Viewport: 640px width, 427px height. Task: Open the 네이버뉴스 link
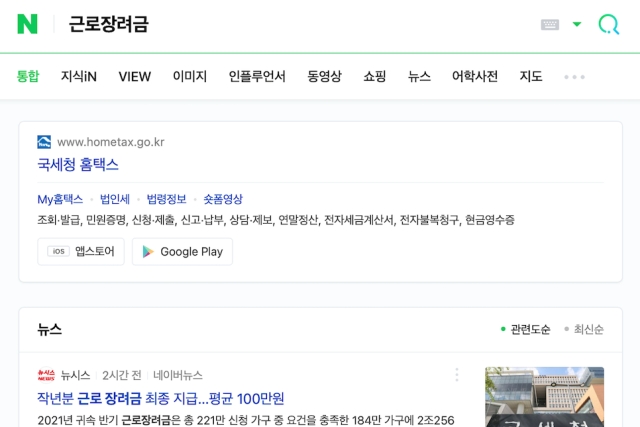pyautogui.click(x=178, y=375)
